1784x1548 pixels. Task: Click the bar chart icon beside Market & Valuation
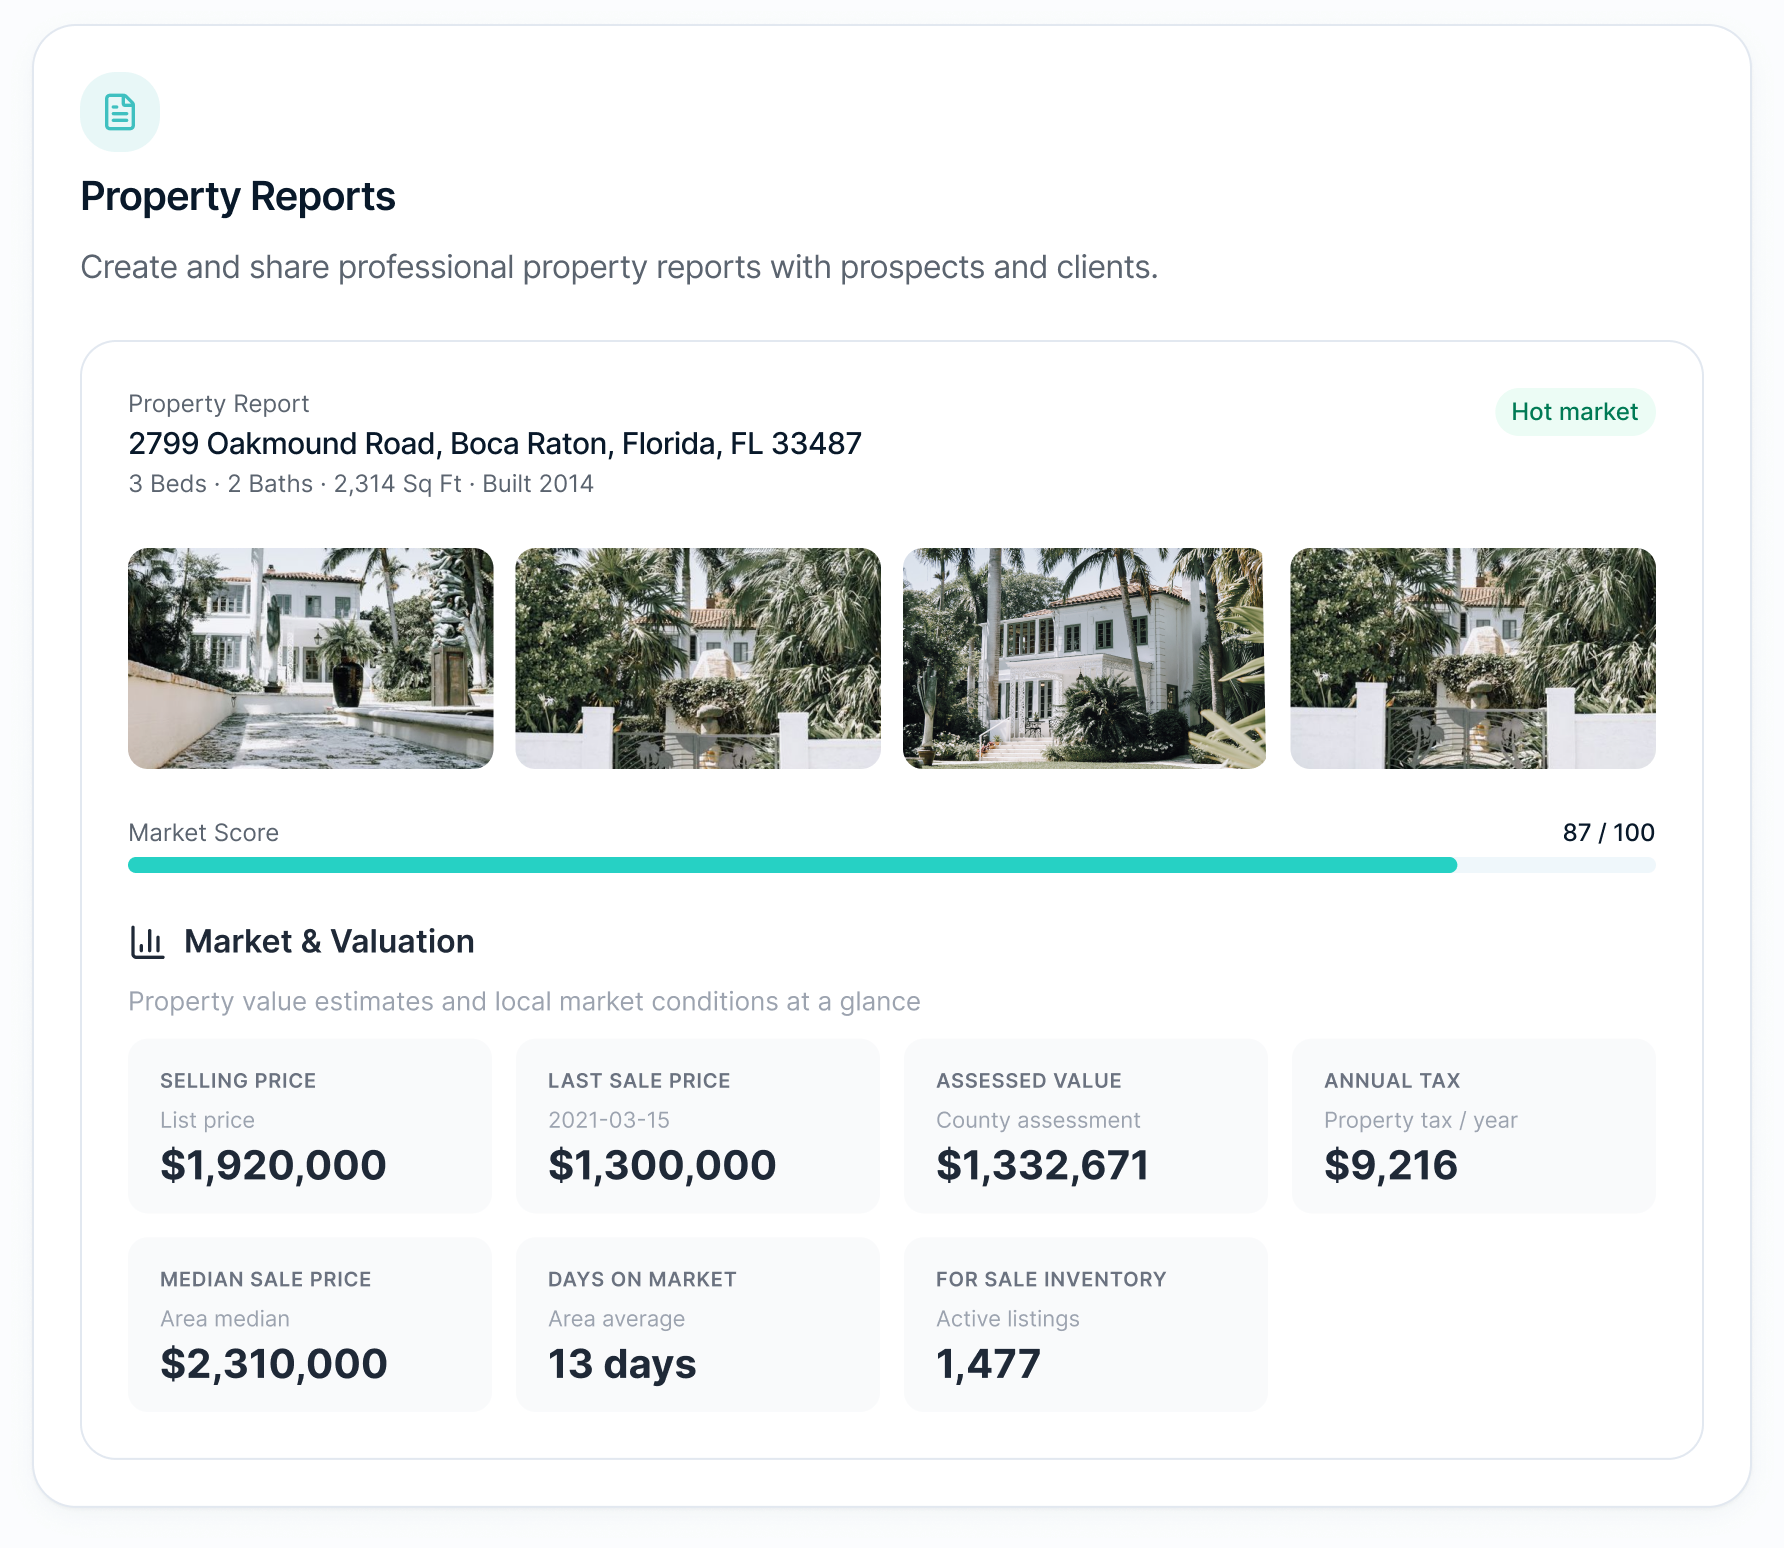148,942
